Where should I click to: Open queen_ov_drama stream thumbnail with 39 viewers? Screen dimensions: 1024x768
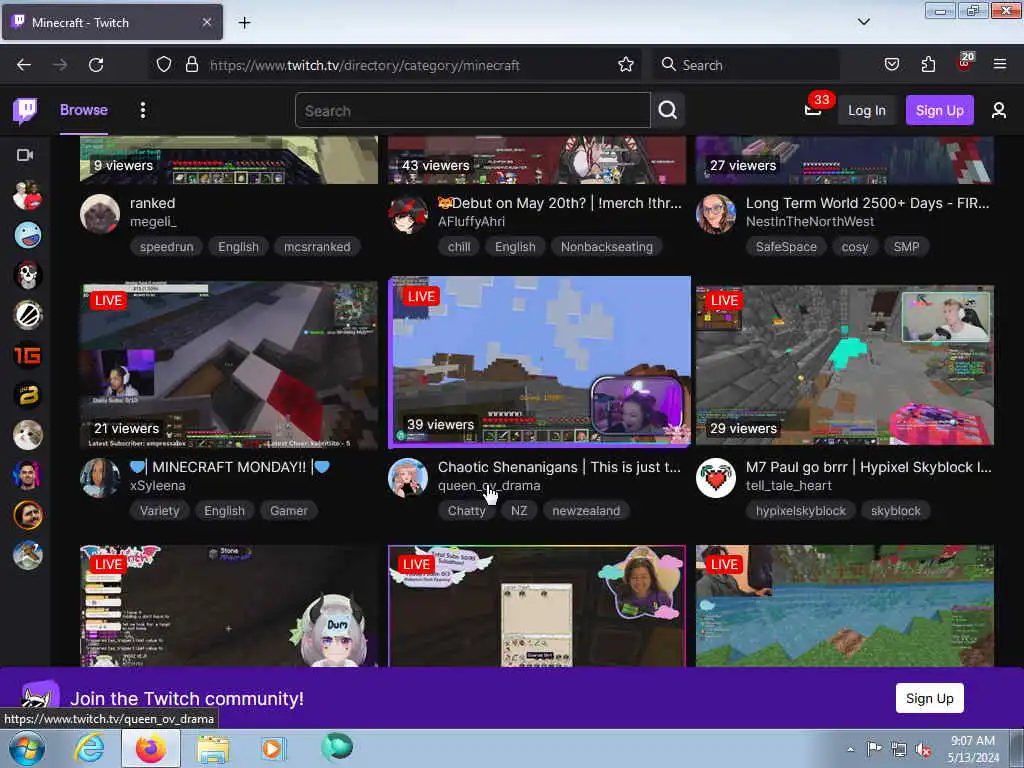(539, 362)
